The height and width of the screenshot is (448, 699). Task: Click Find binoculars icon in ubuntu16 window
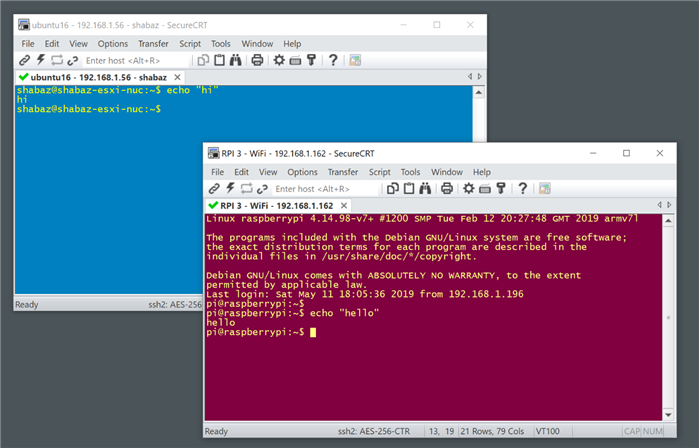tap(235, 60)
